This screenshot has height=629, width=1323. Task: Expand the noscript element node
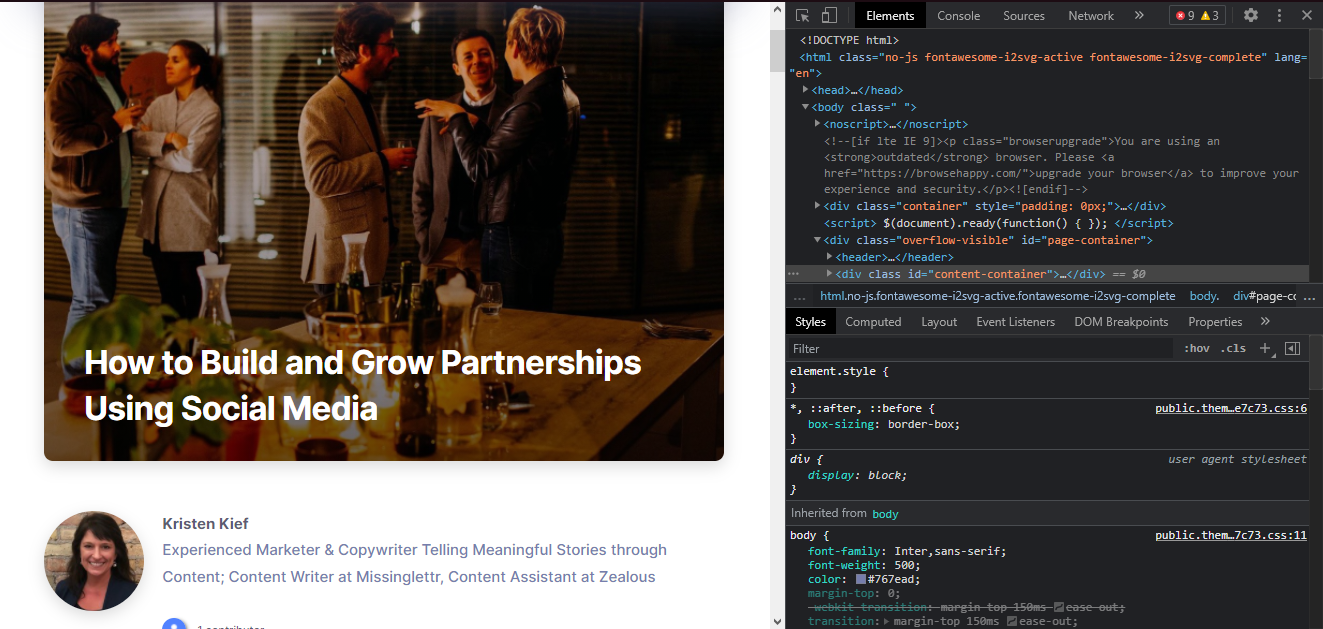click(818, 124)
